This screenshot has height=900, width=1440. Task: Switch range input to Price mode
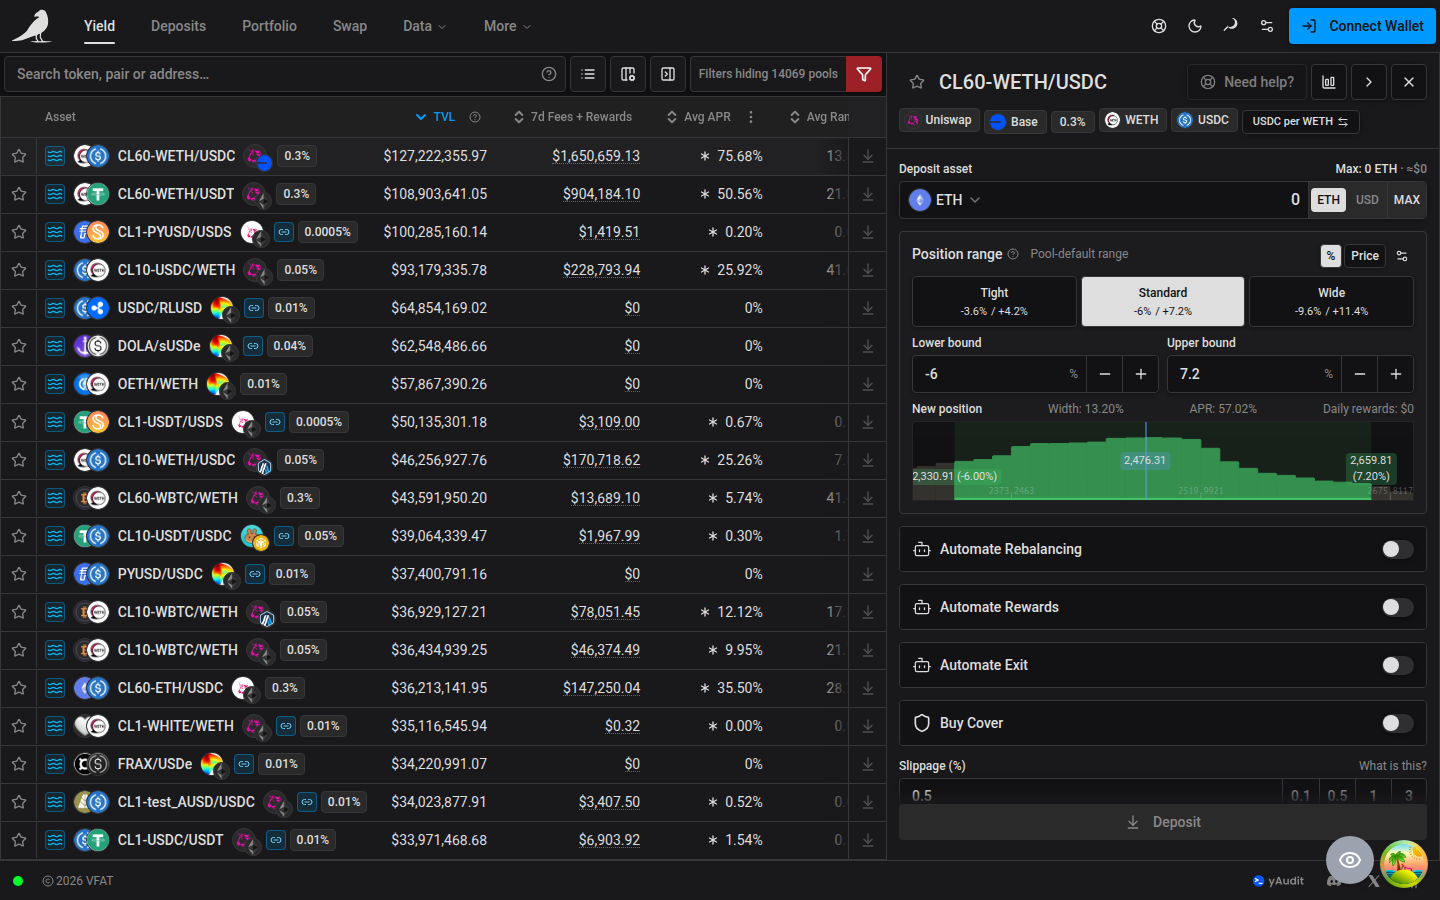point(1365,256)
